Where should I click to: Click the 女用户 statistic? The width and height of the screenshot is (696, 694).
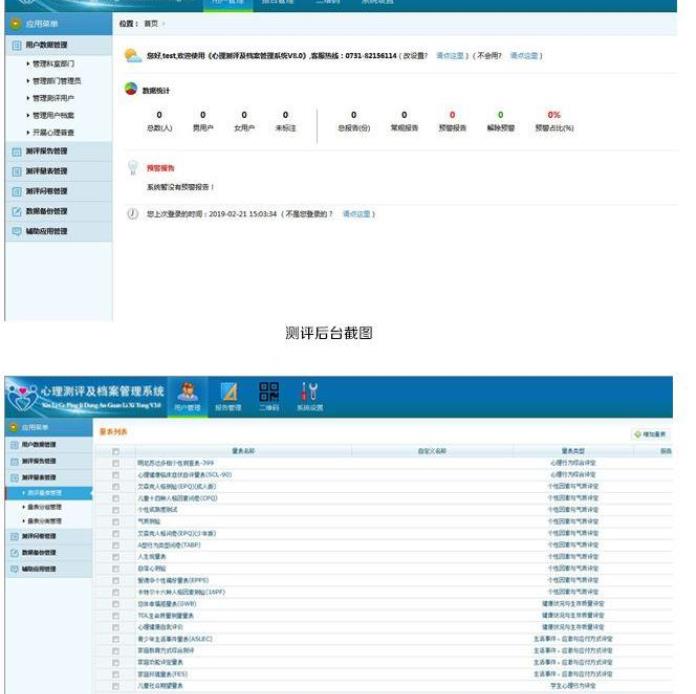point(244,121)
